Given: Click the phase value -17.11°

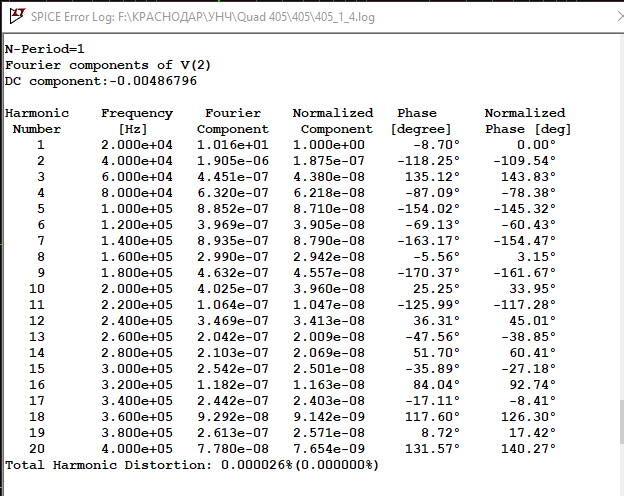Looking at the screenshot, I should click(432, 400).
